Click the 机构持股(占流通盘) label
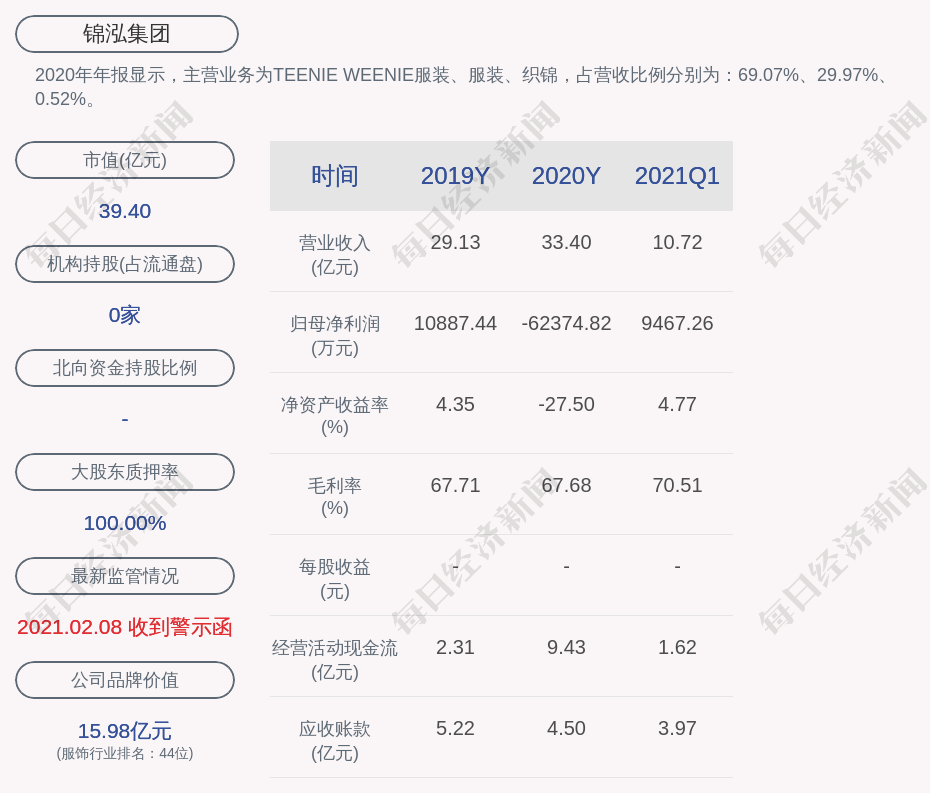The height and width of the screenshot is (793, 930). (125, 264)
